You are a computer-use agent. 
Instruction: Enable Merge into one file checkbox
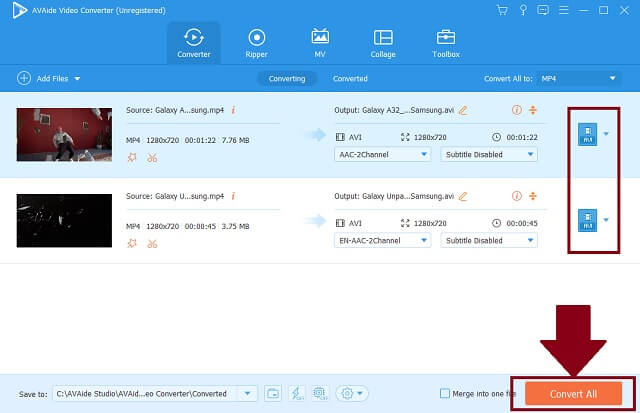coord(445,393)
